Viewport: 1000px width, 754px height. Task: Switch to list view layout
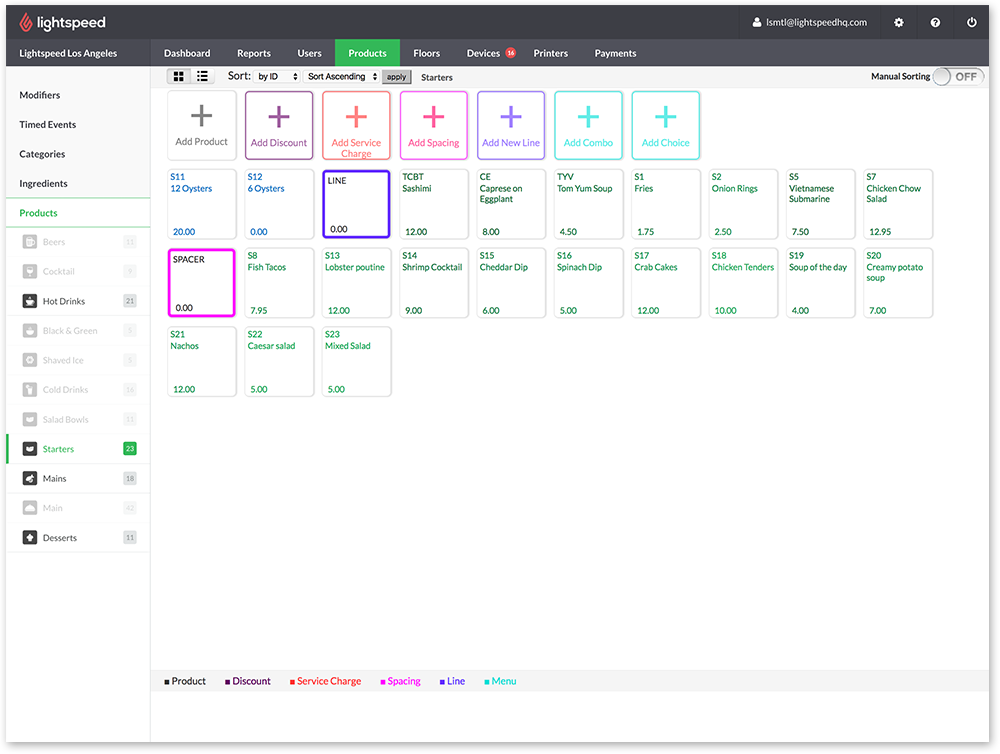tap(202, 76)
